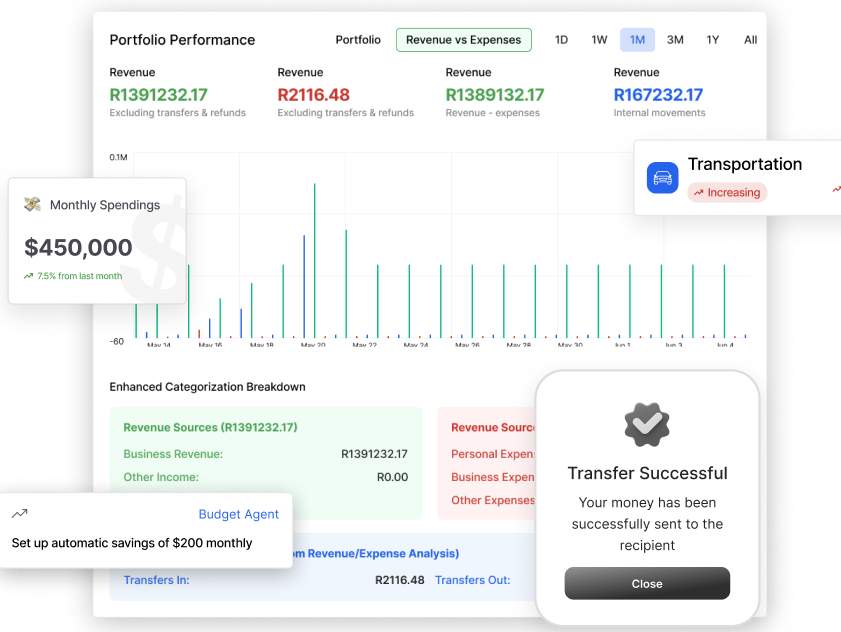Viewport: 841px width, 632px height.
Task: Click the Transportation car icon
Action: point(662,178)
